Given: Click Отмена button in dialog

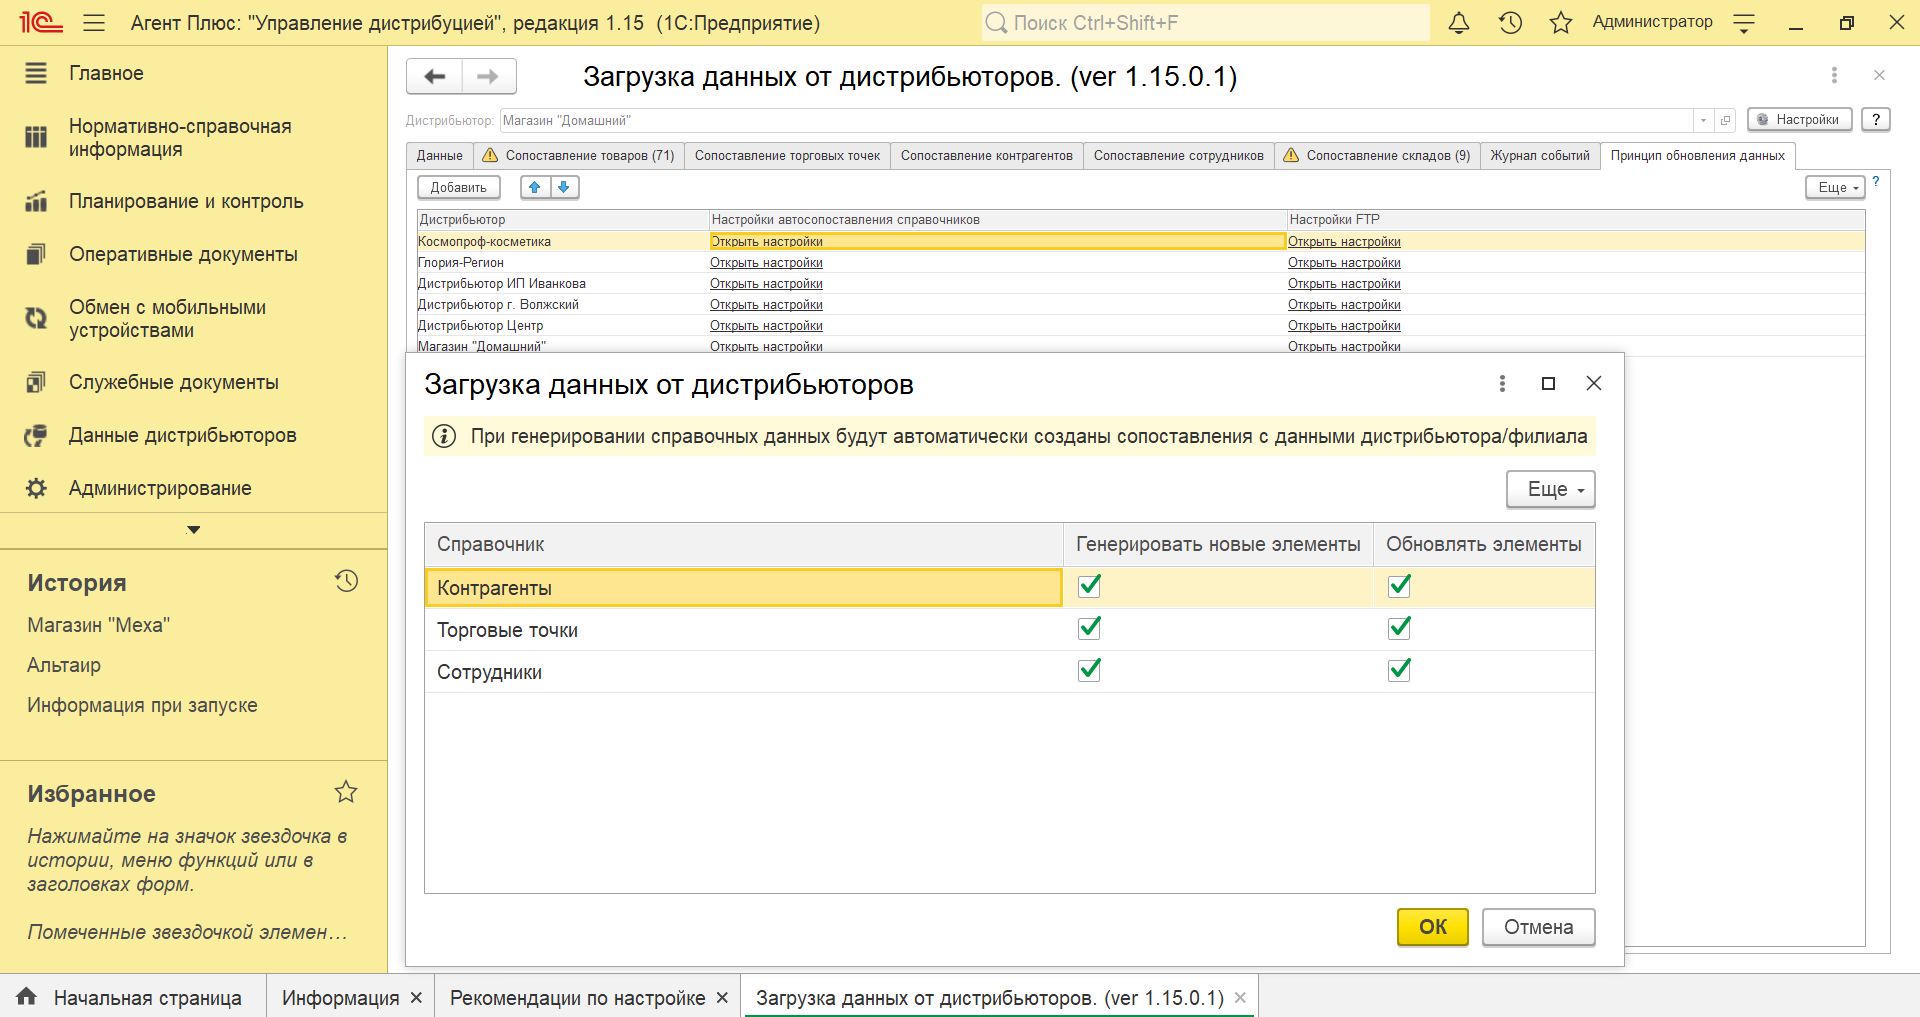Looking at the screenshot, I should coord(1538,927).
